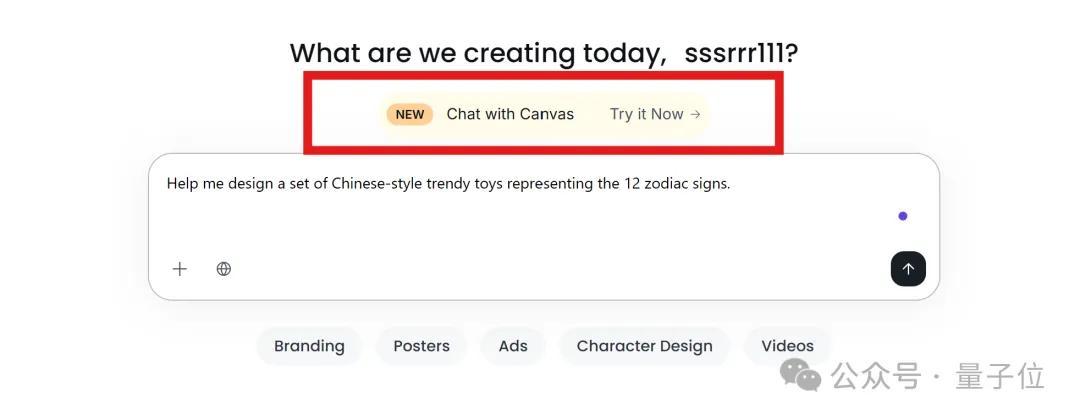This screenshot has width=1080, height=420.
Task: Choose the Videos category chip
Action: [787, 346]
